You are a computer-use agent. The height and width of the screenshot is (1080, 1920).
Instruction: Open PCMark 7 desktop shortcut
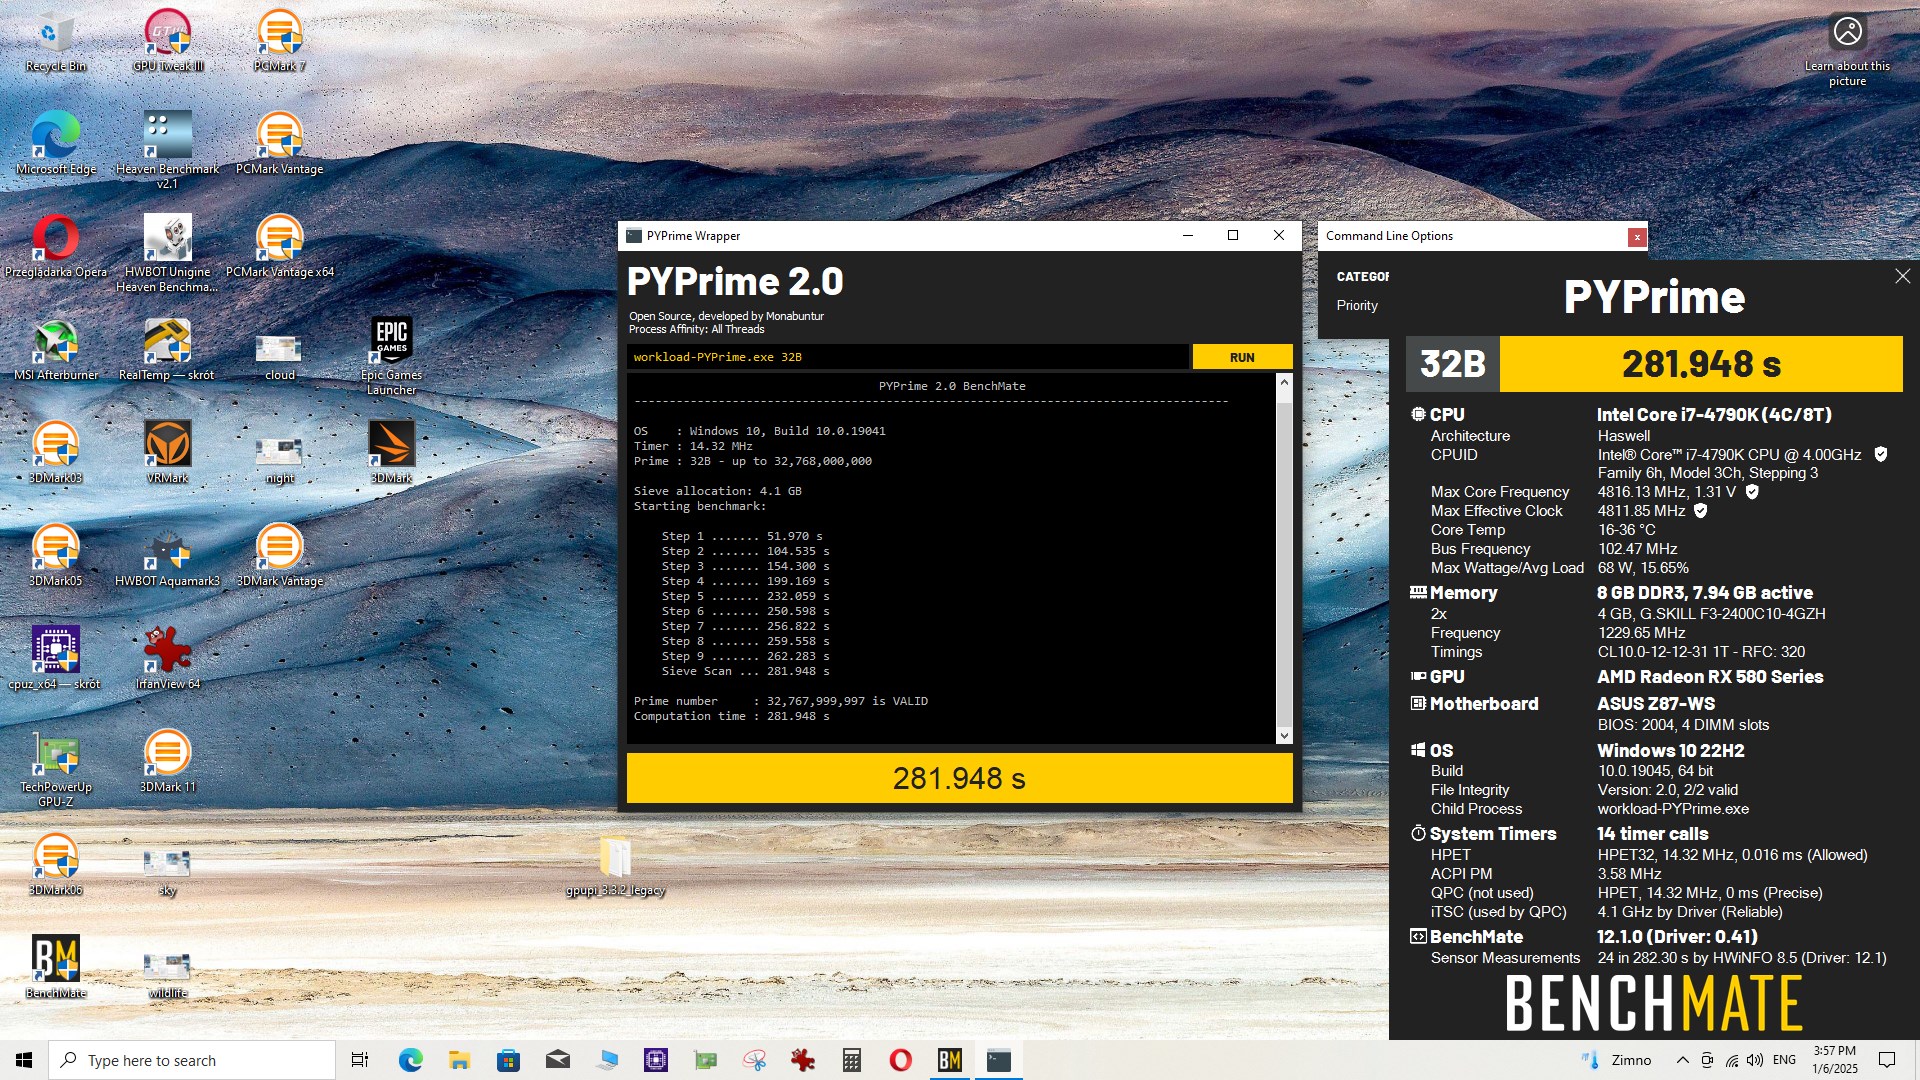[280, 42]
